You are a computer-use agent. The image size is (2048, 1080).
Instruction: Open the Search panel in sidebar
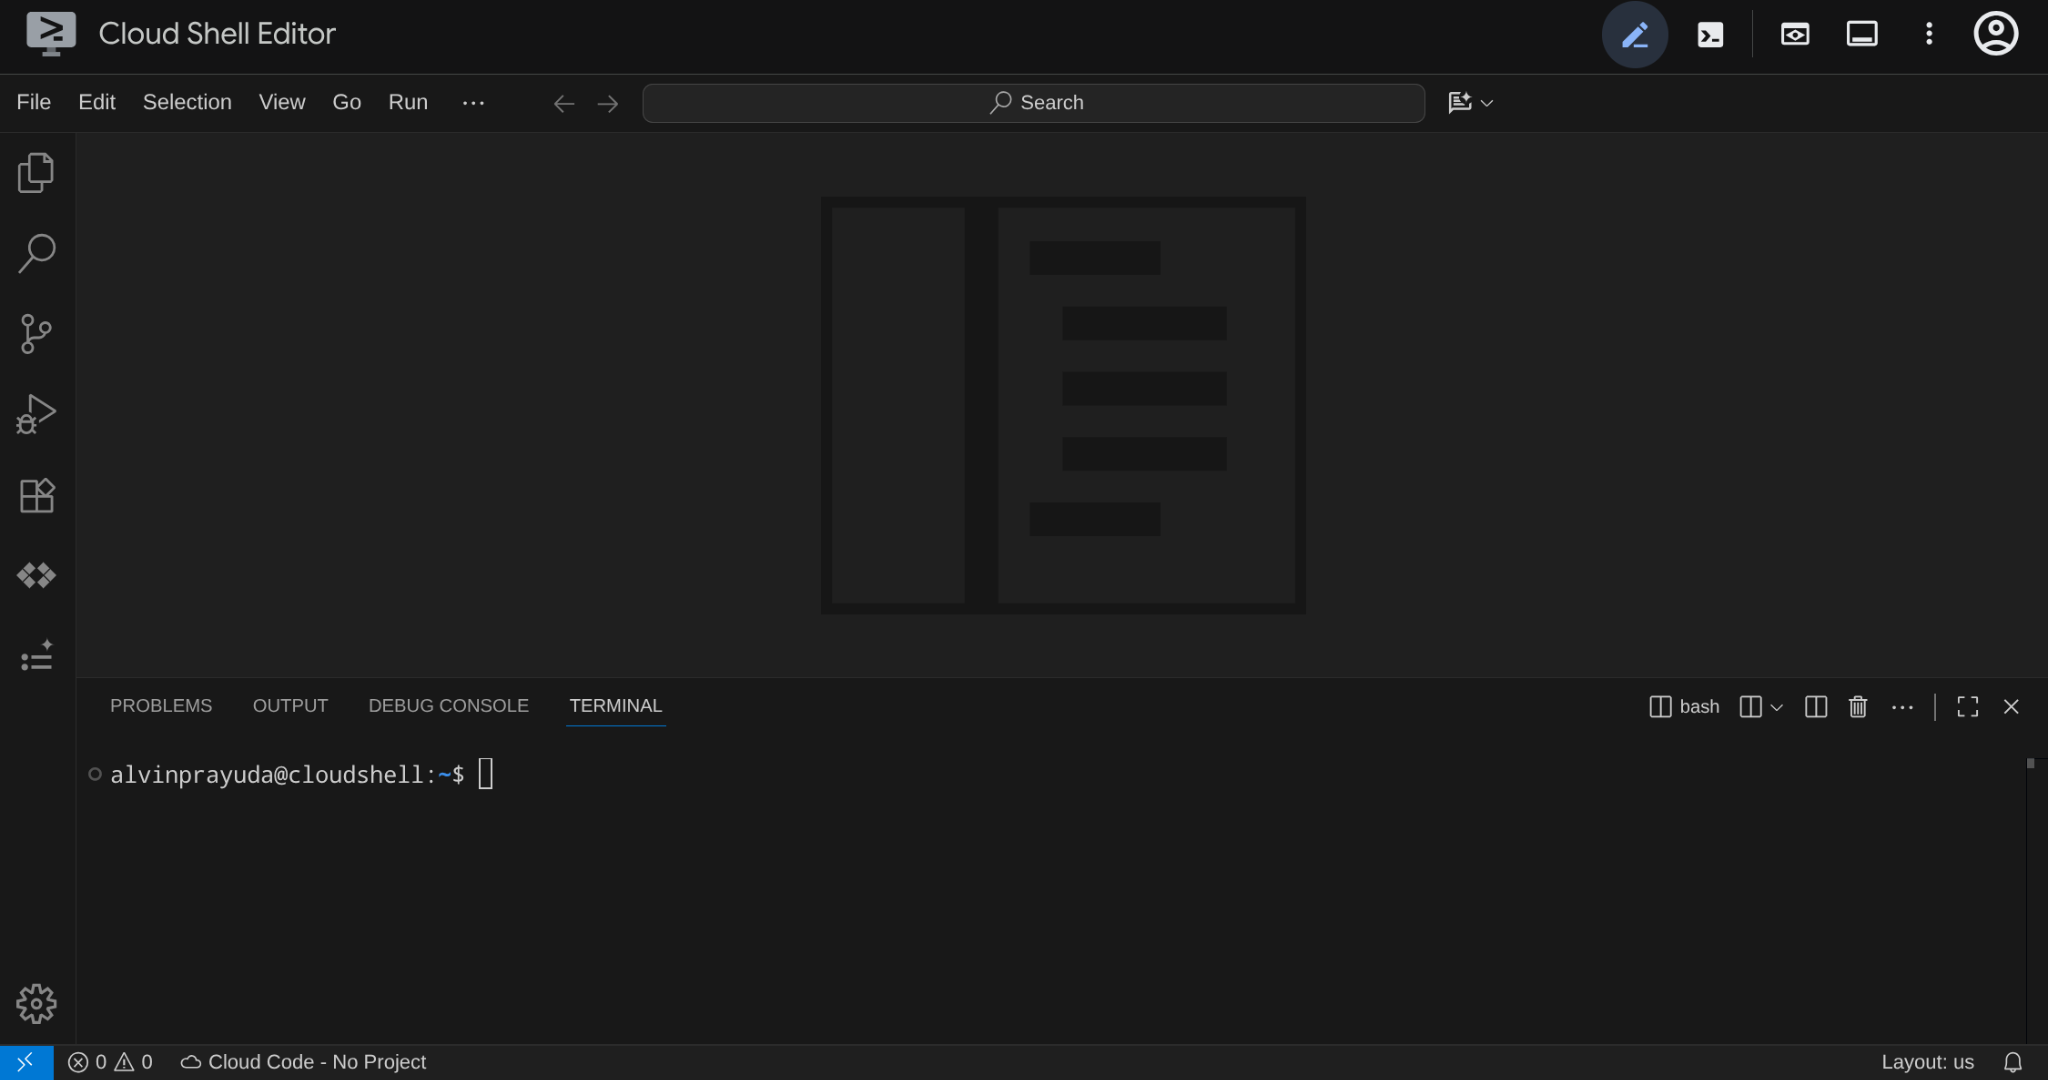point(36,252)
